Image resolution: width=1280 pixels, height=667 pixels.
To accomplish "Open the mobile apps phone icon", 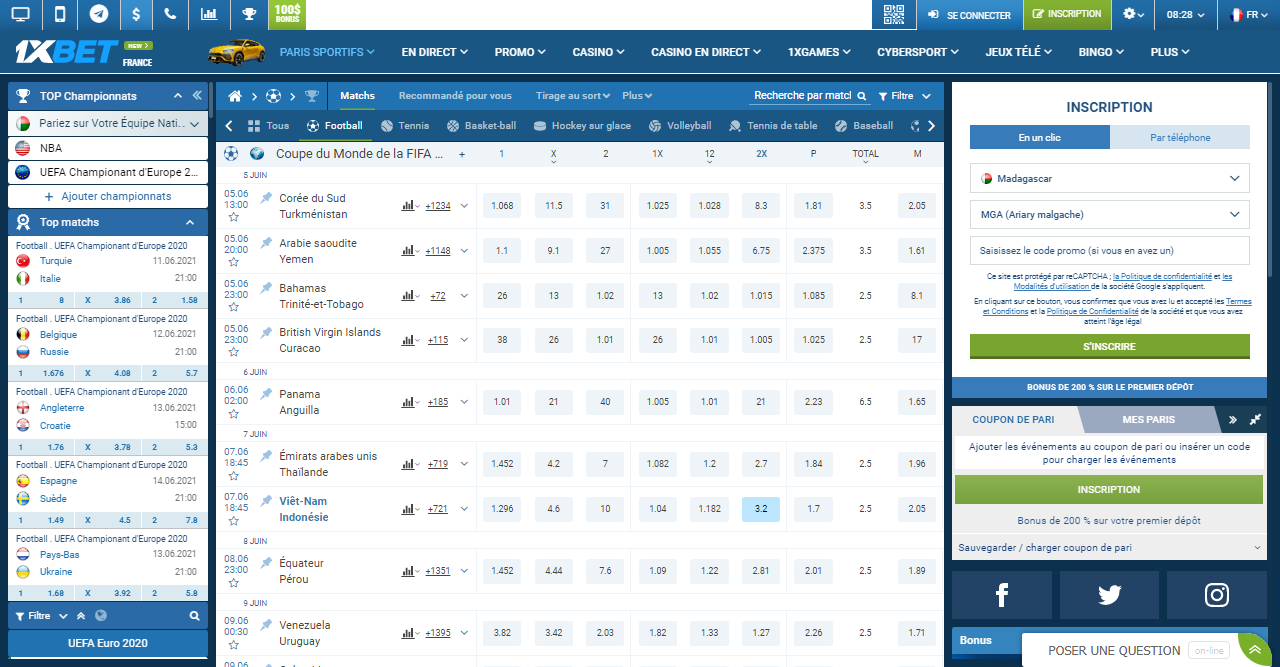I will point(60,14).
